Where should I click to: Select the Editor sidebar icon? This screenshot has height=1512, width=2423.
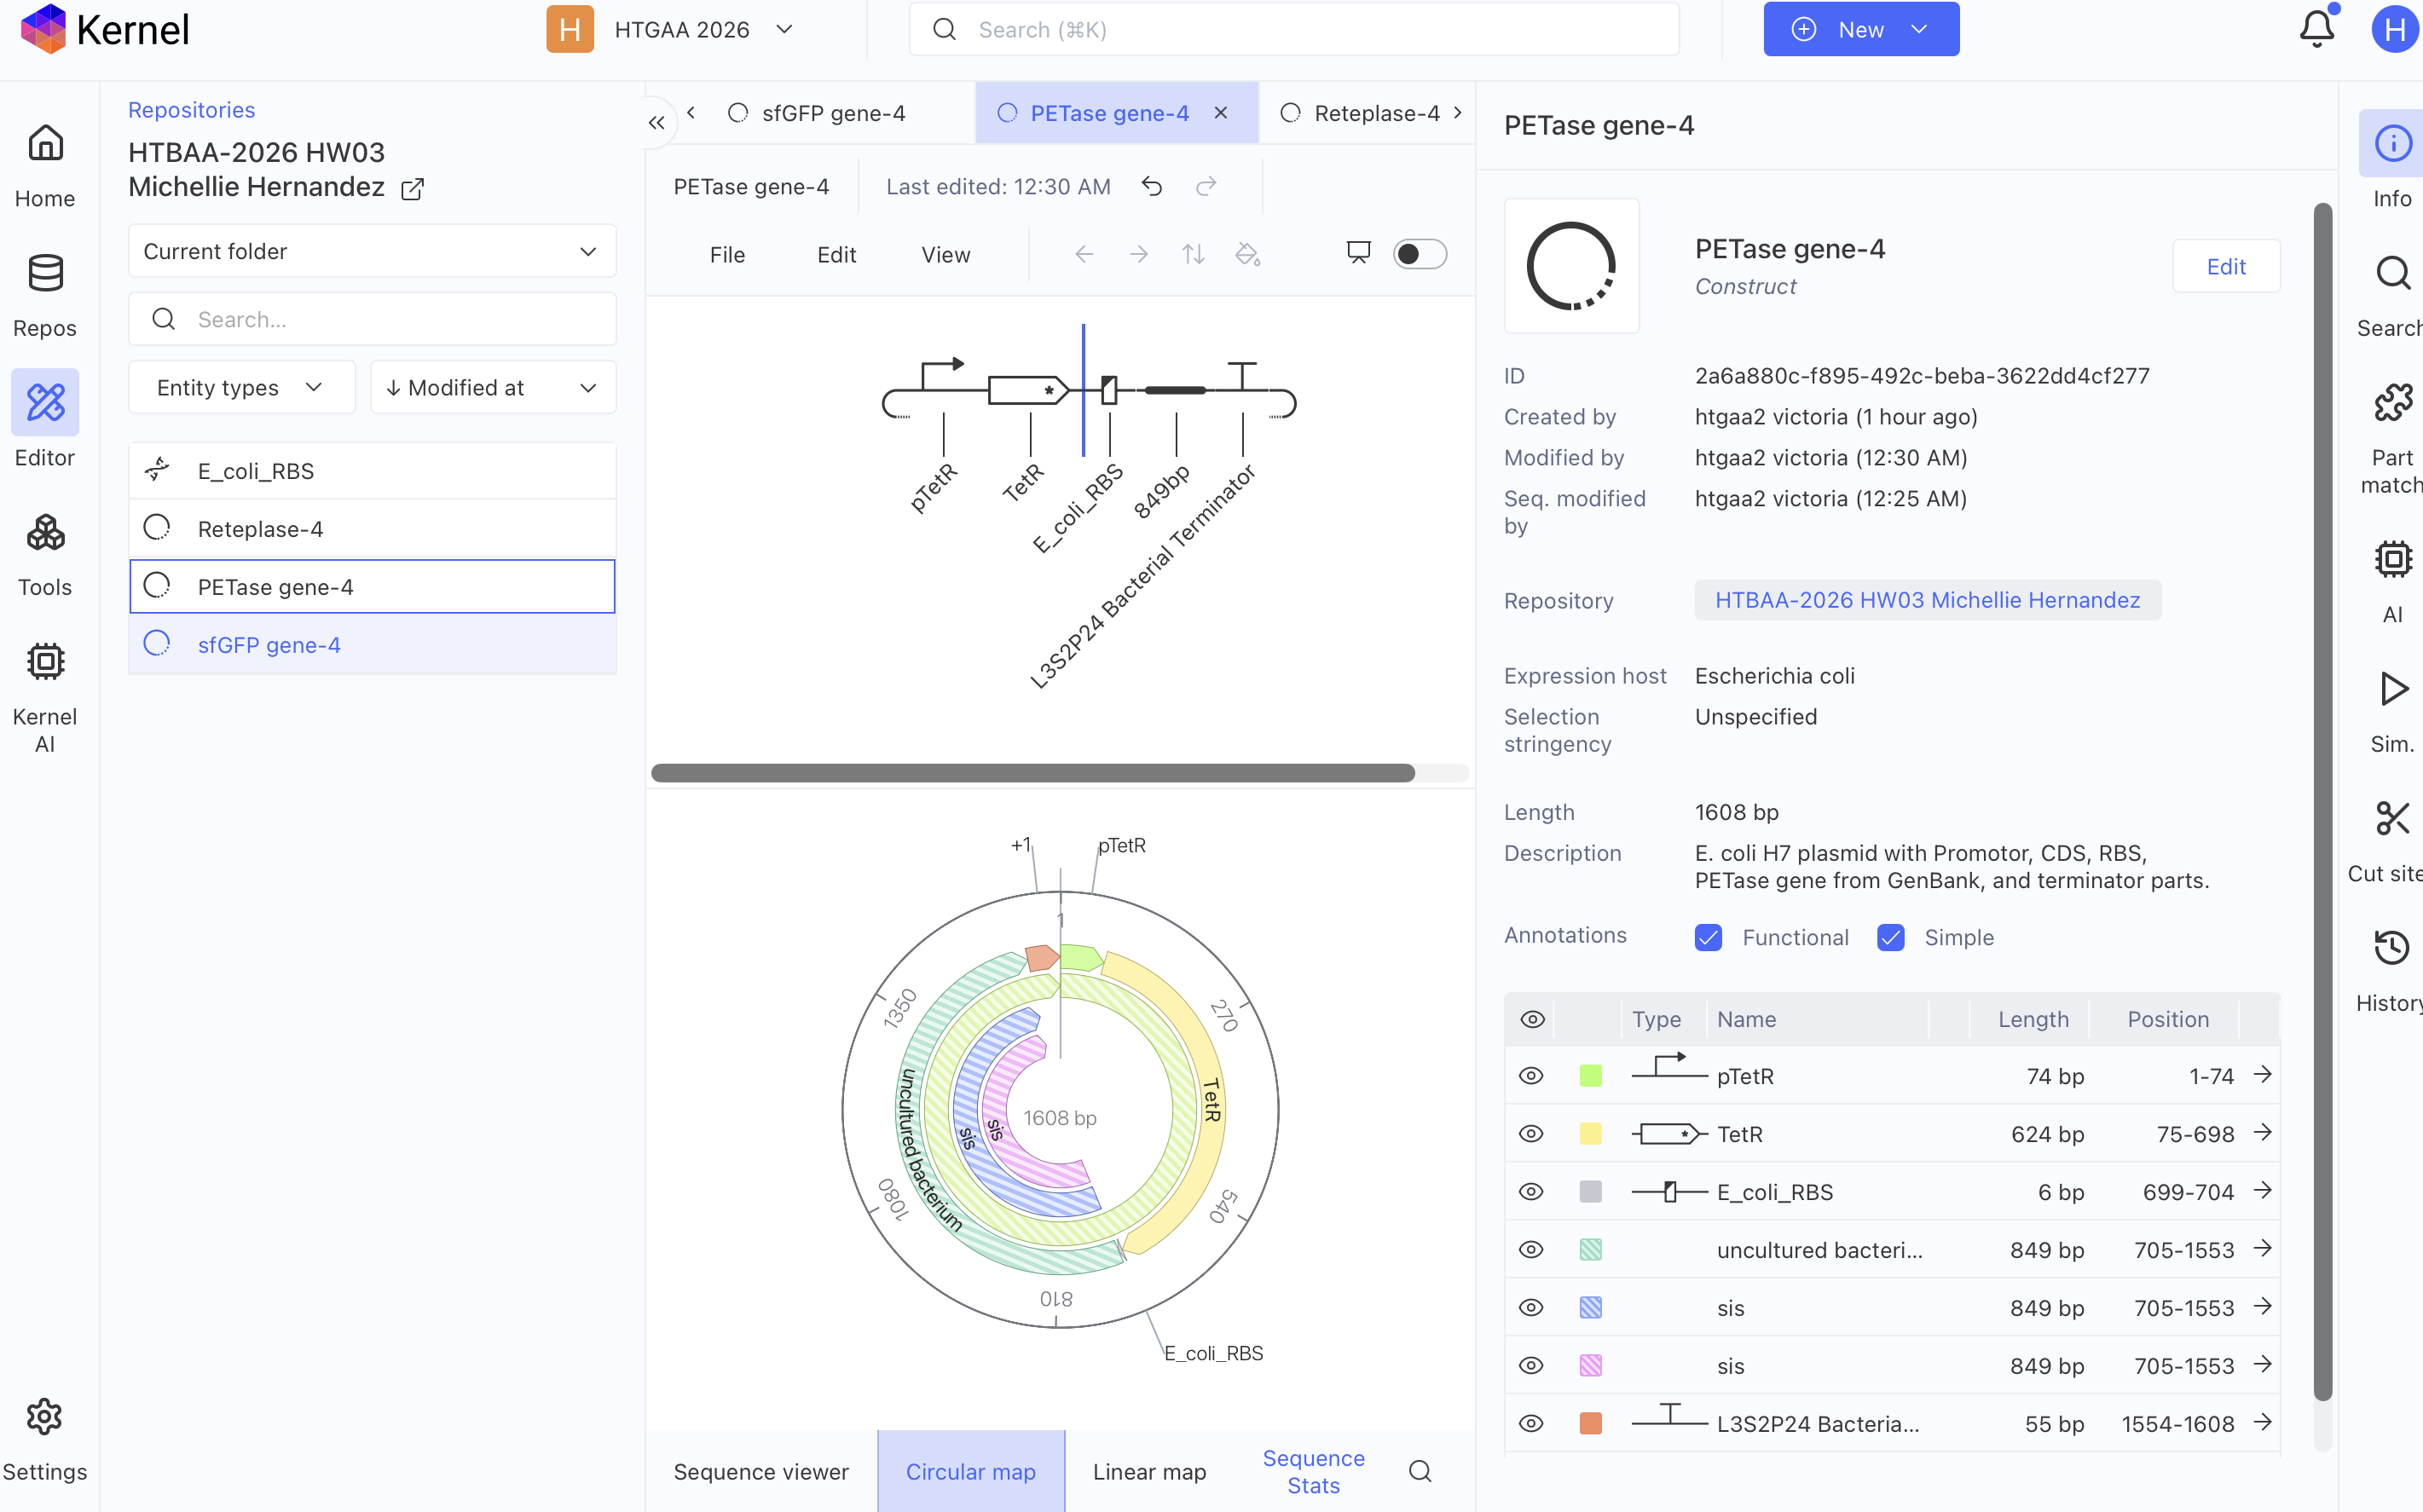(45, 402)
